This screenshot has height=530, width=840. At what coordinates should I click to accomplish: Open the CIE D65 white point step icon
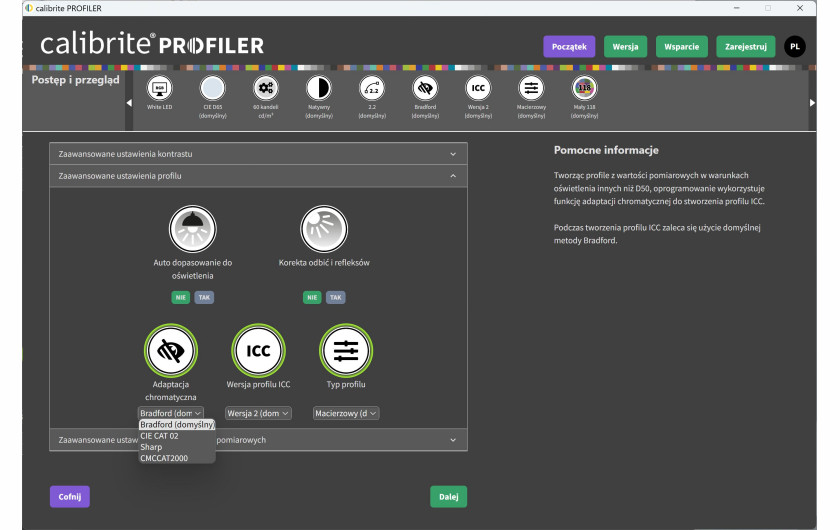point(213,88)
